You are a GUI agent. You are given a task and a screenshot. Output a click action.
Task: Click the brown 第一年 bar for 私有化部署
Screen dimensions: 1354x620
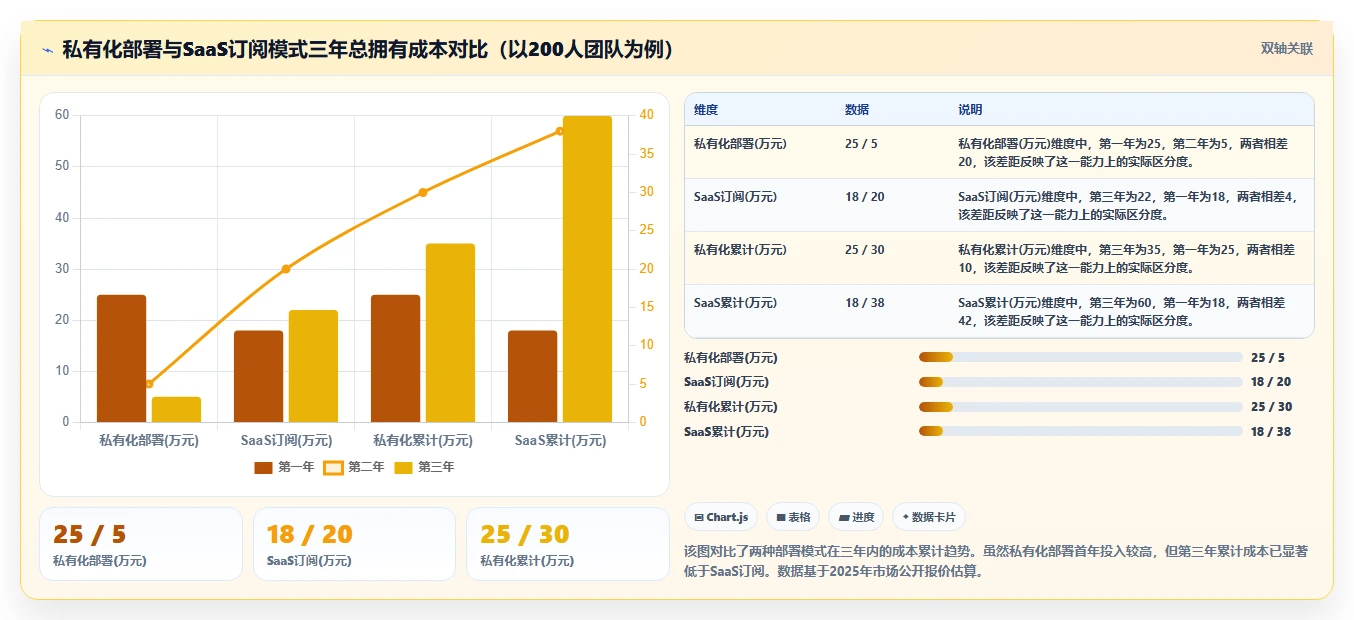pyautogui.click(x=121, y=358)
